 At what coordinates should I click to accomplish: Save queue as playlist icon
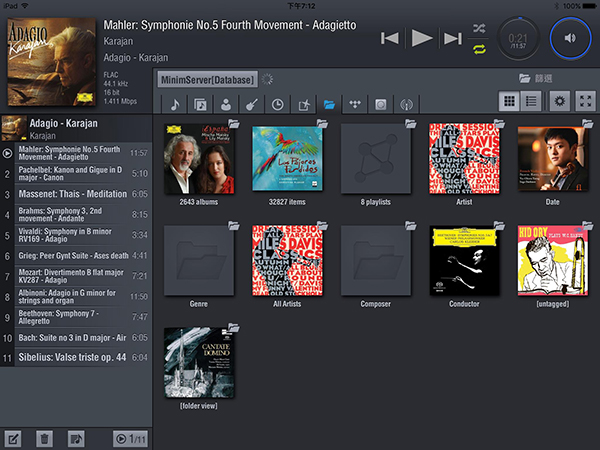(x=76, y=439)
